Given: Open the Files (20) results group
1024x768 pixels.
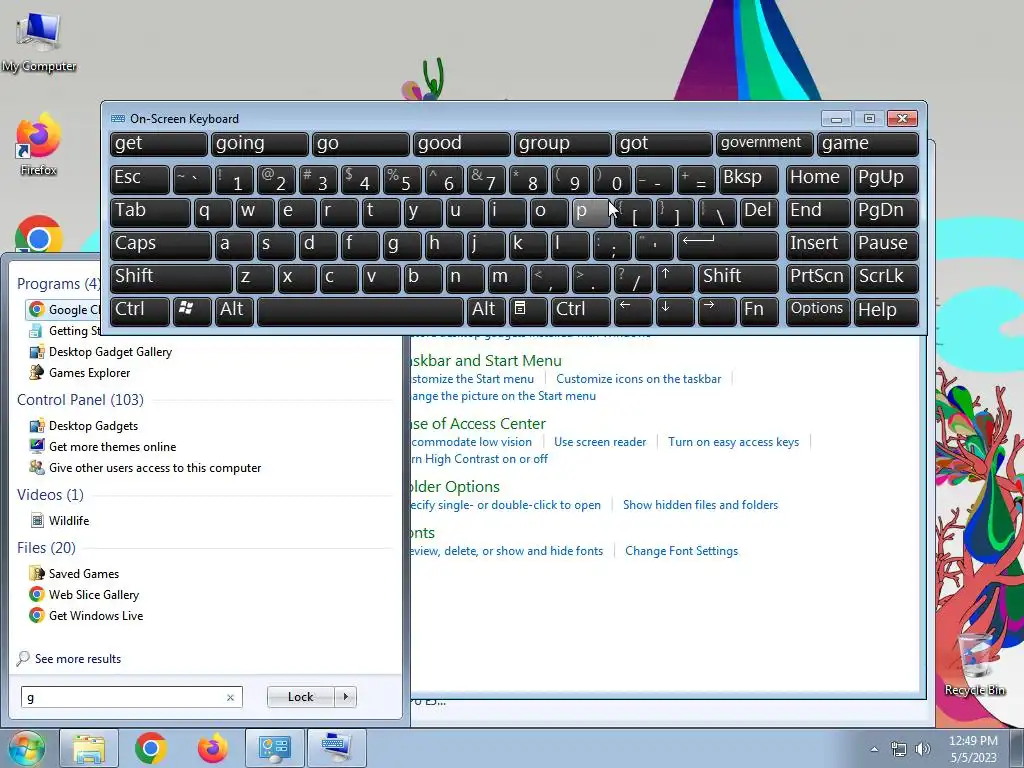Looking at the screenshot, I should pyautogui.click(x=46, y=547).
